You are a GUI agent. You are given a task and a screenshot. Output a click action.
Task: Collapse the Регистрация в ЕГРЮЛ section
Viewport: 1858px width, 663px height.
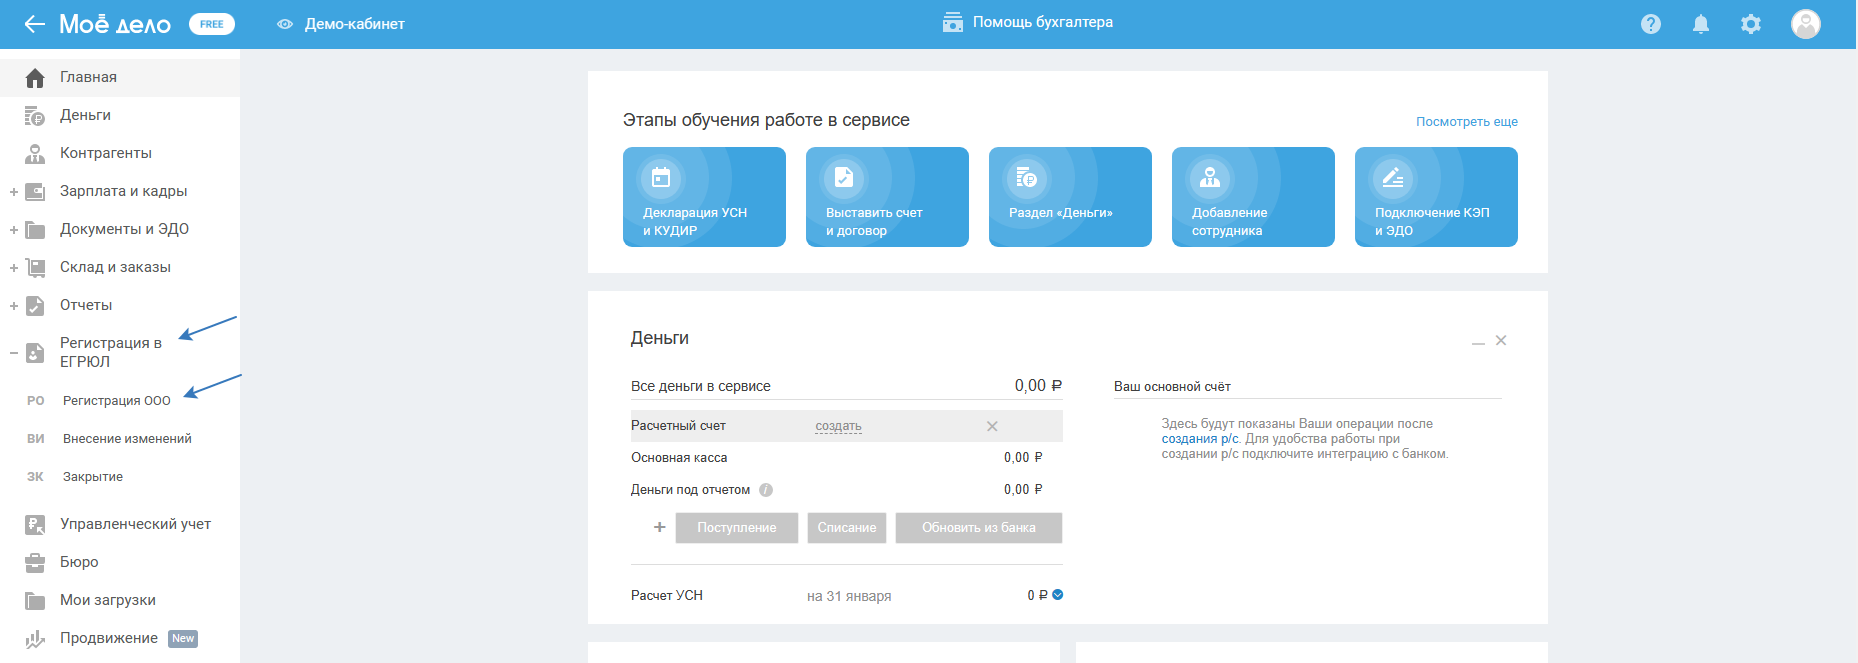tap(14, 353)
